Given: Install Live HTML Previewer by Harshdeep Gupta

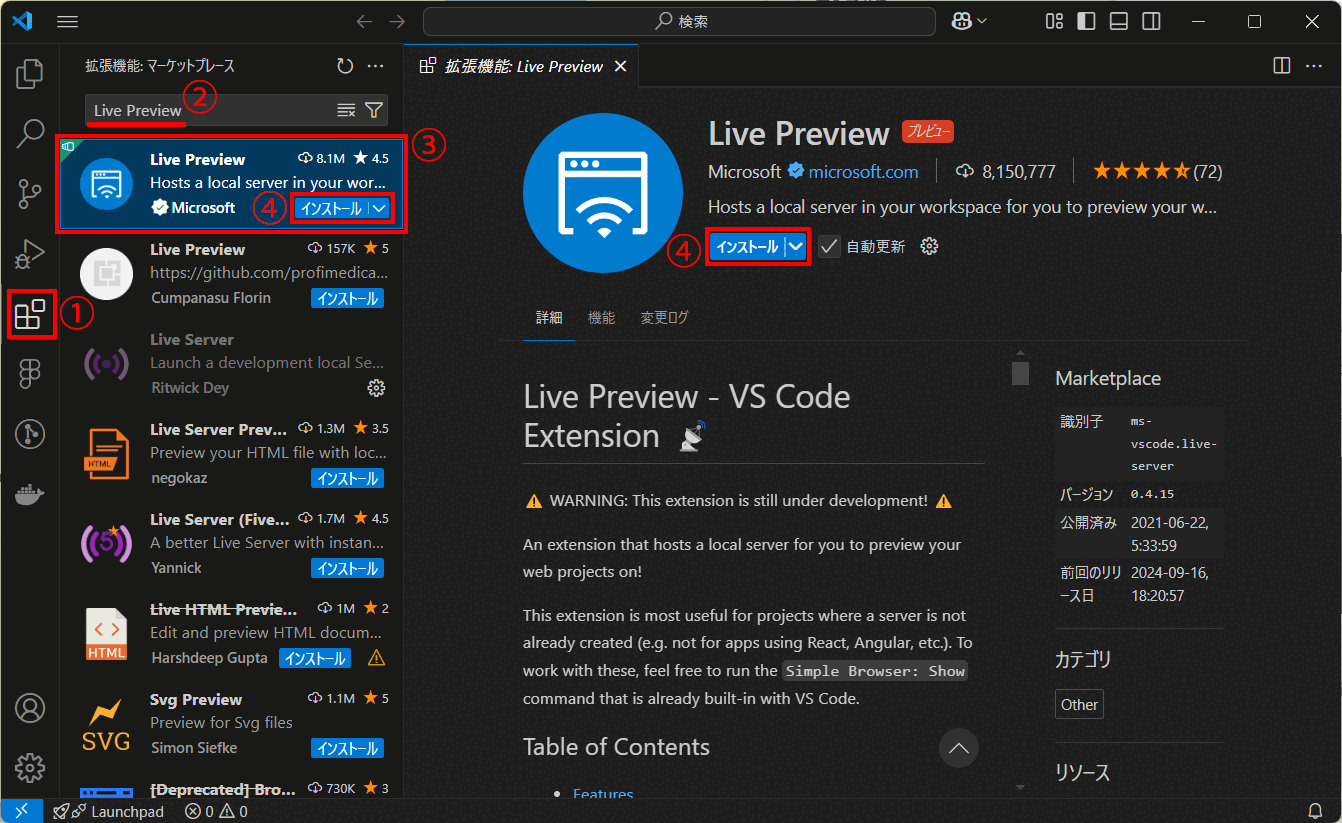Looking at the screenshot, I should tap(314, 658).
